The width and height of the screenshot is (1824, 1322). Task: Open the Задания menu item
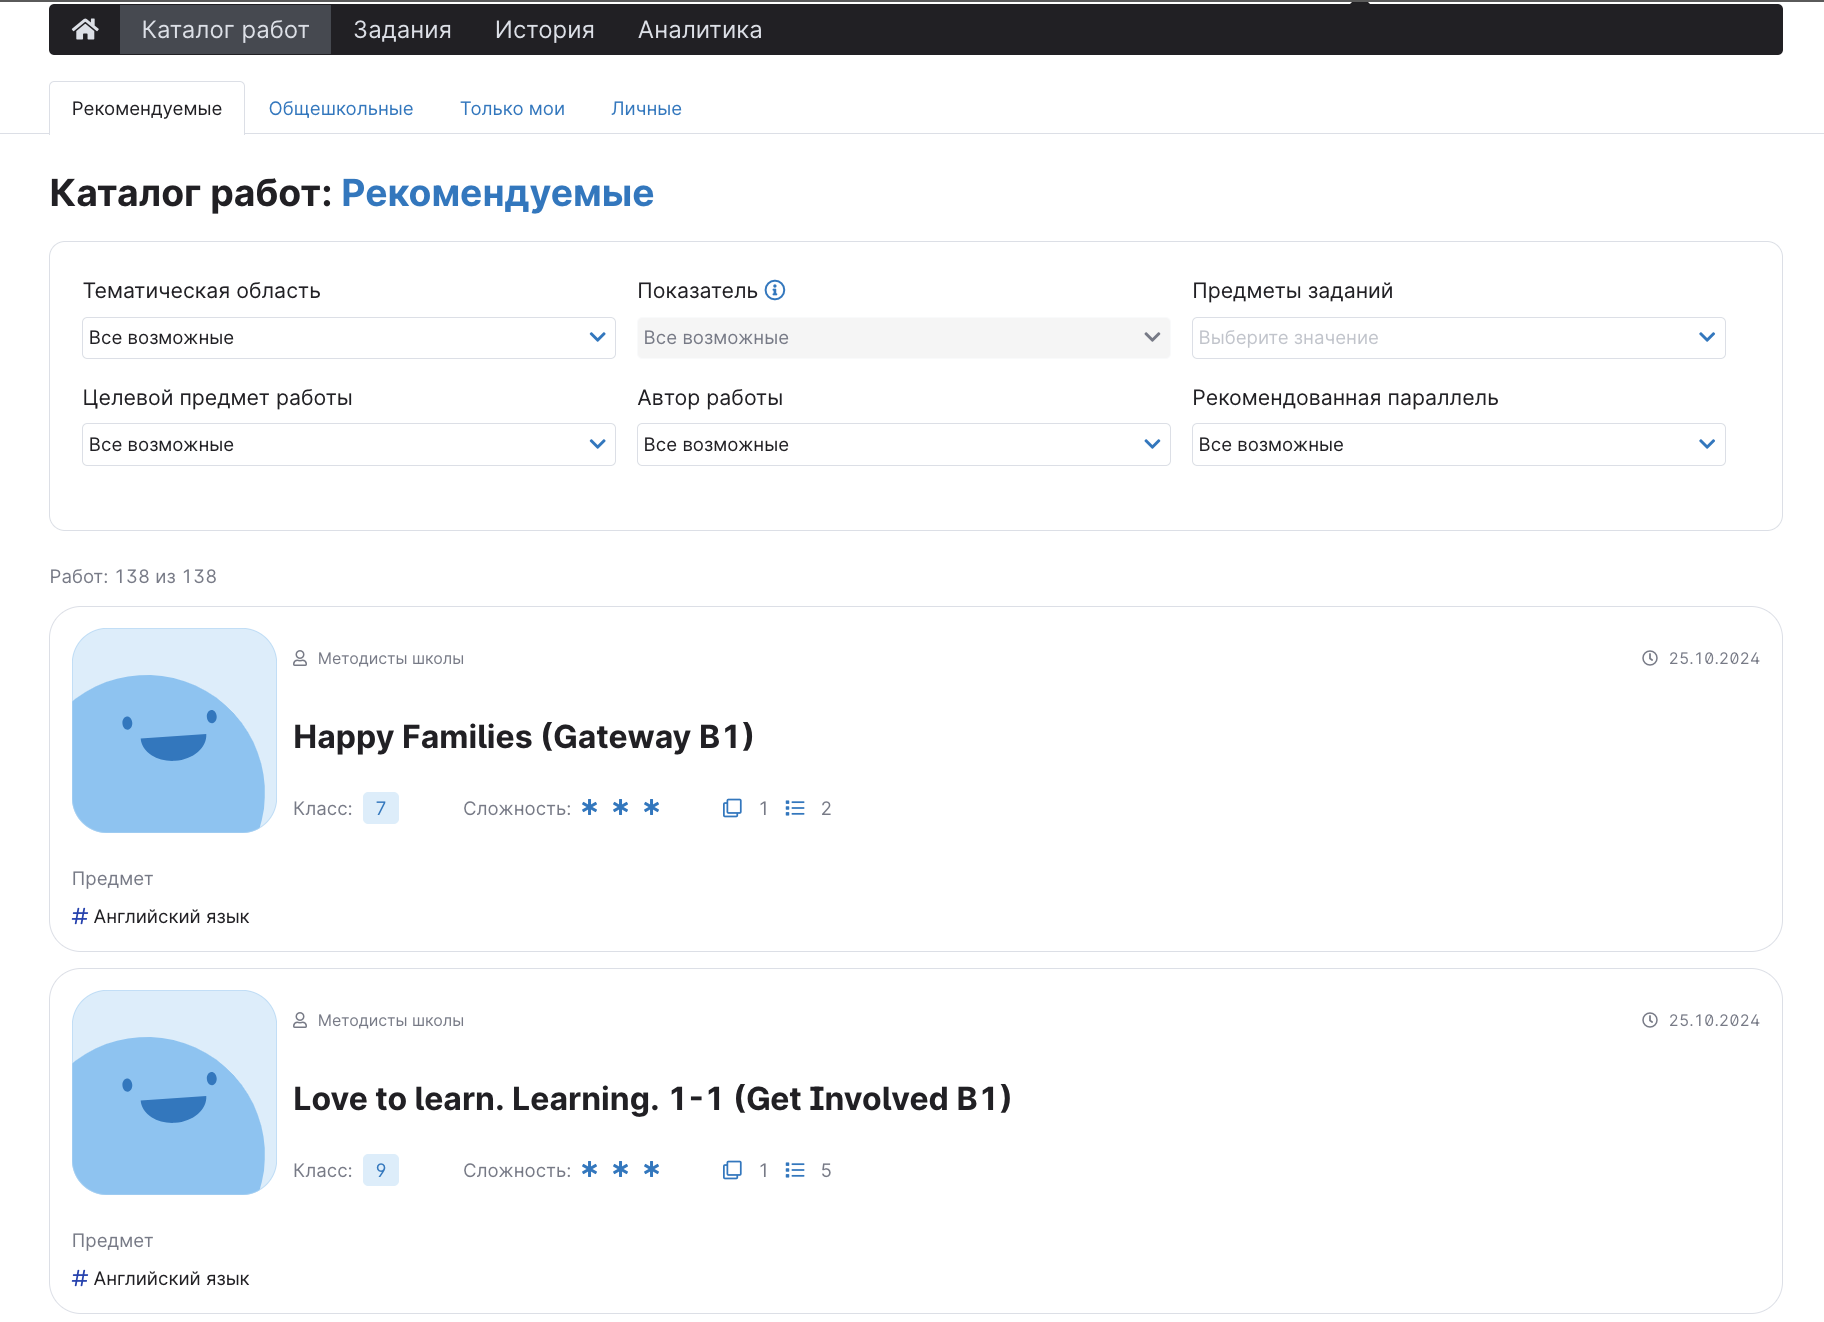coord(402,30)
